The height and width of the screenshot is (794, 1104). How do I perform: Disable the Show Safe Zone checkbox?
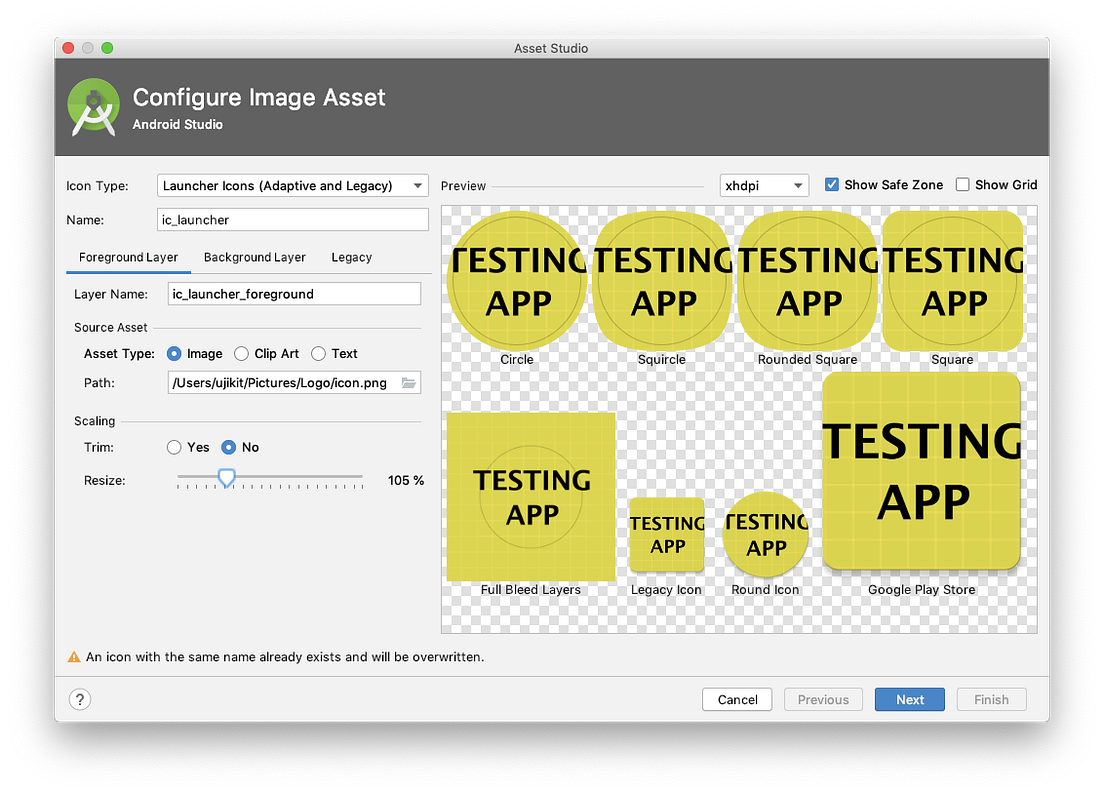tap(831, 184)
